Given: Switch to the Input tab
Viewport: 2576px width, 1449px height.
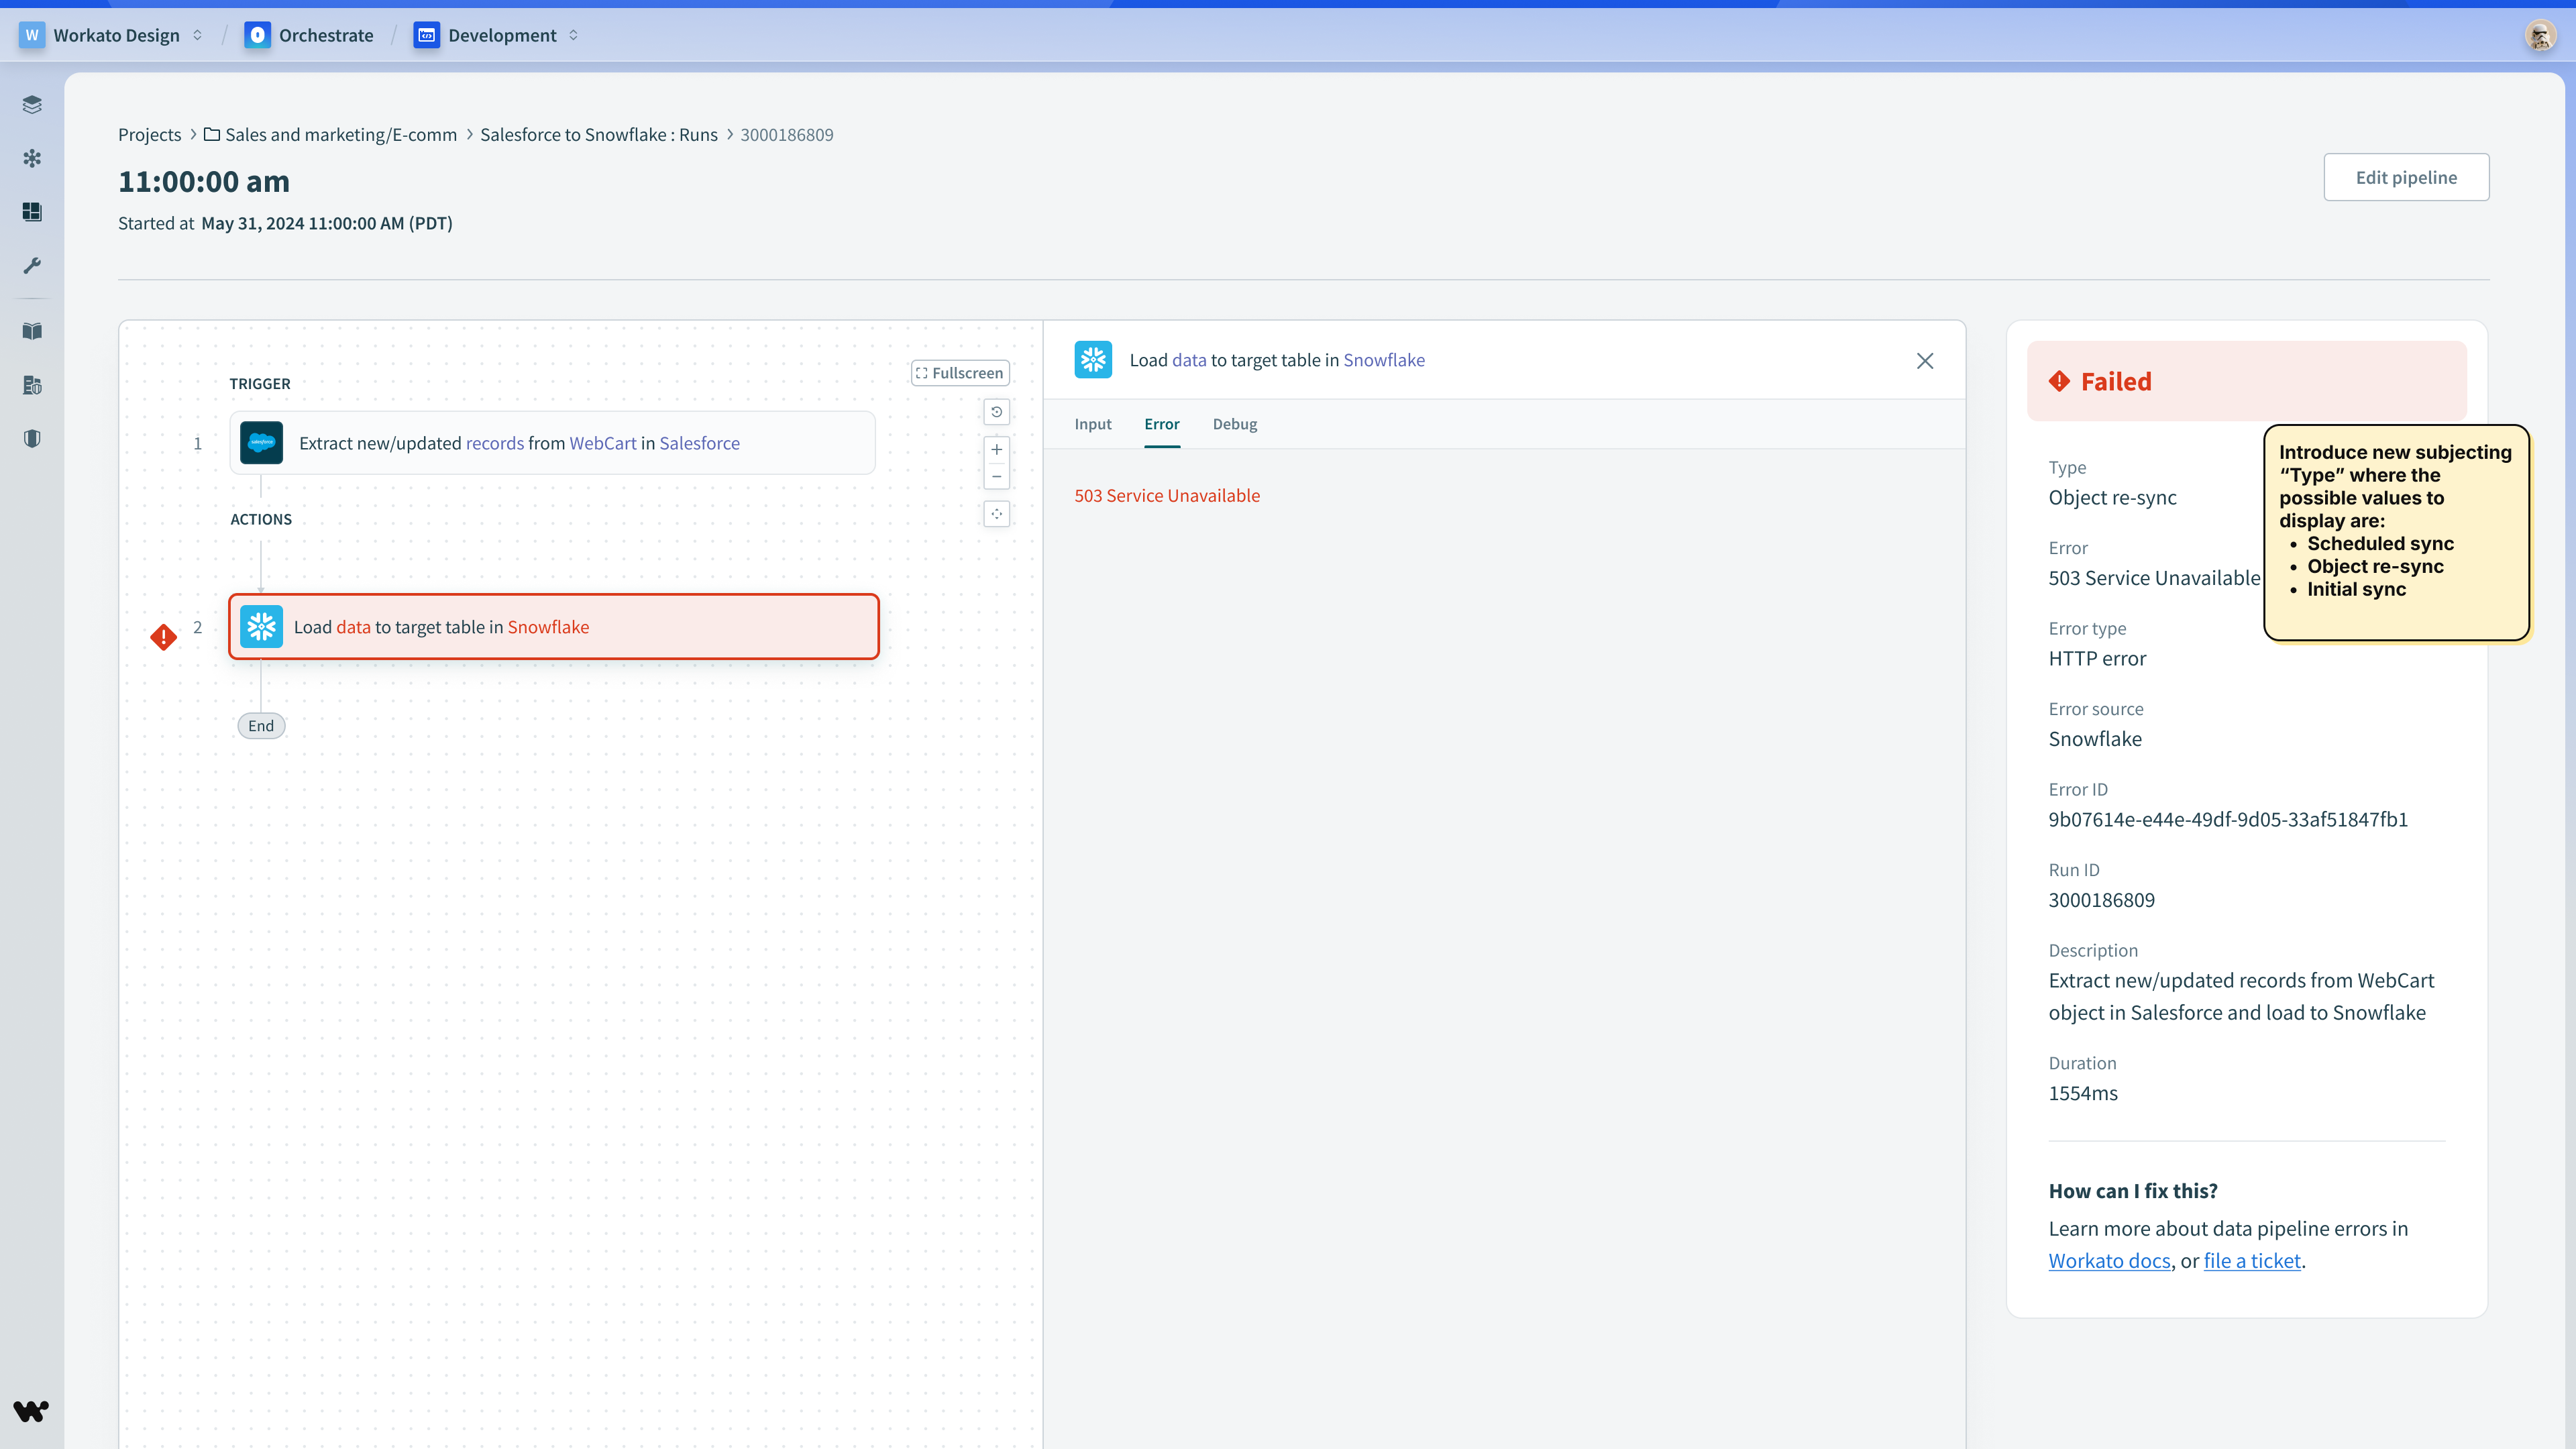Looking at the screenshot, I should [x=1093, y=424].
